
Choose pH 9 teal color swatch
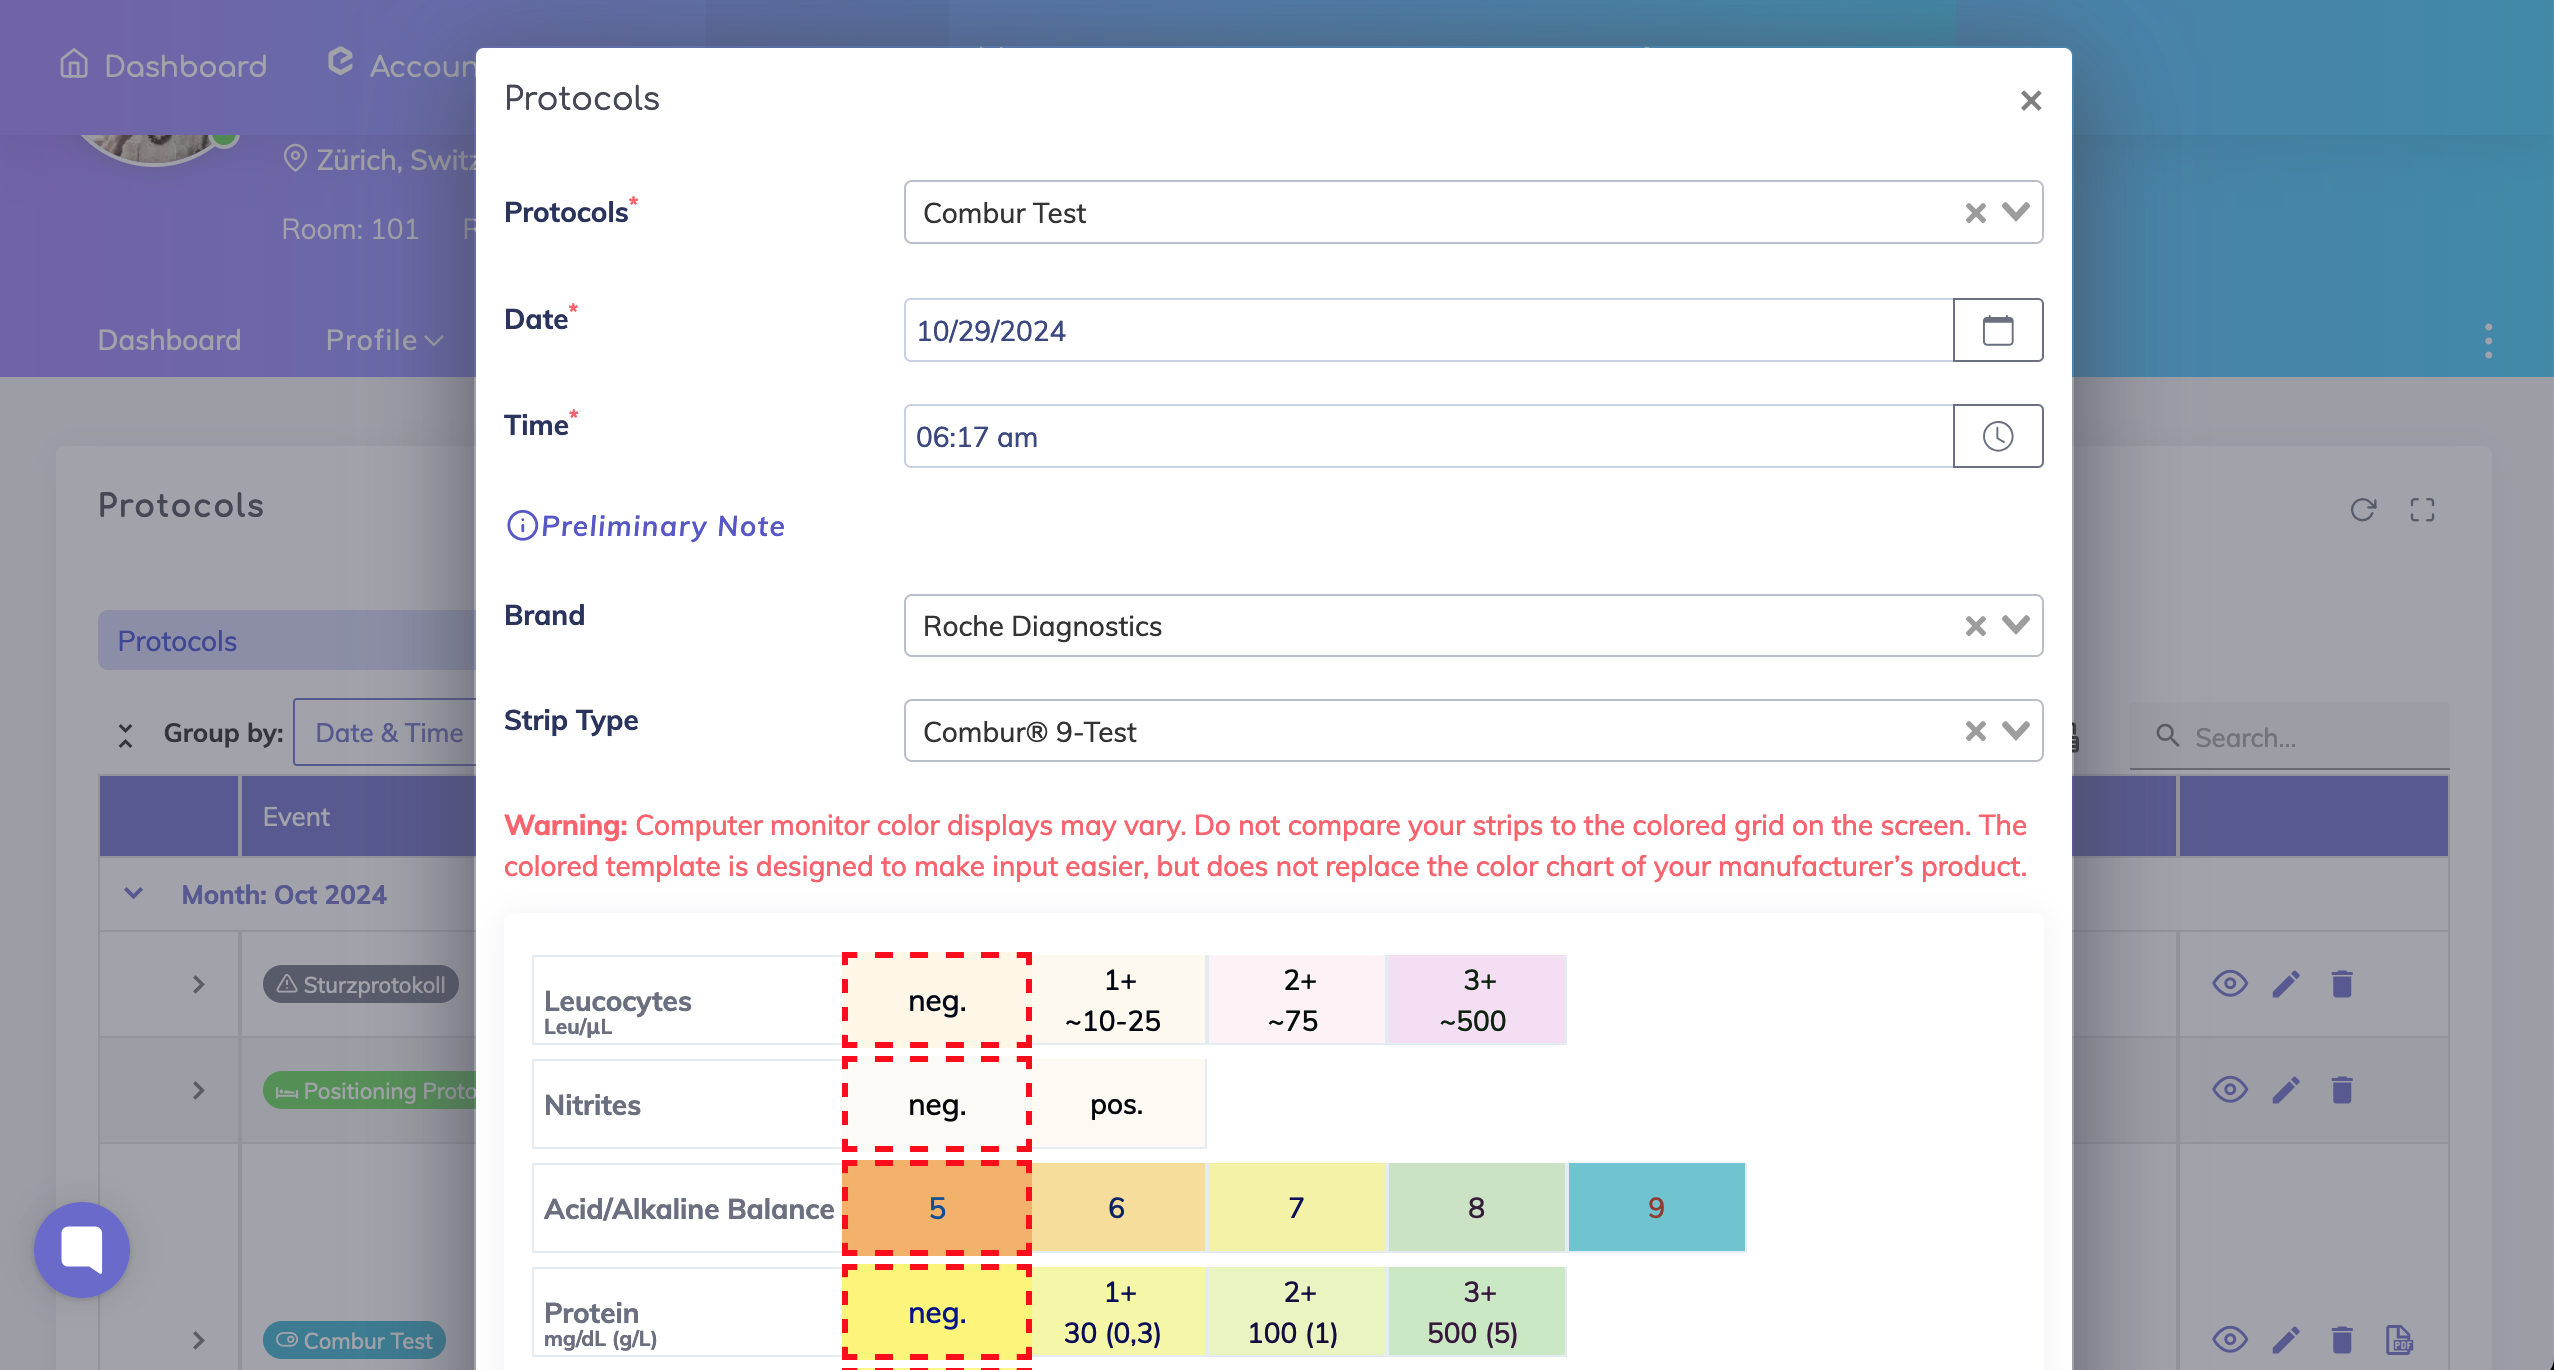coord(1656,1208)
